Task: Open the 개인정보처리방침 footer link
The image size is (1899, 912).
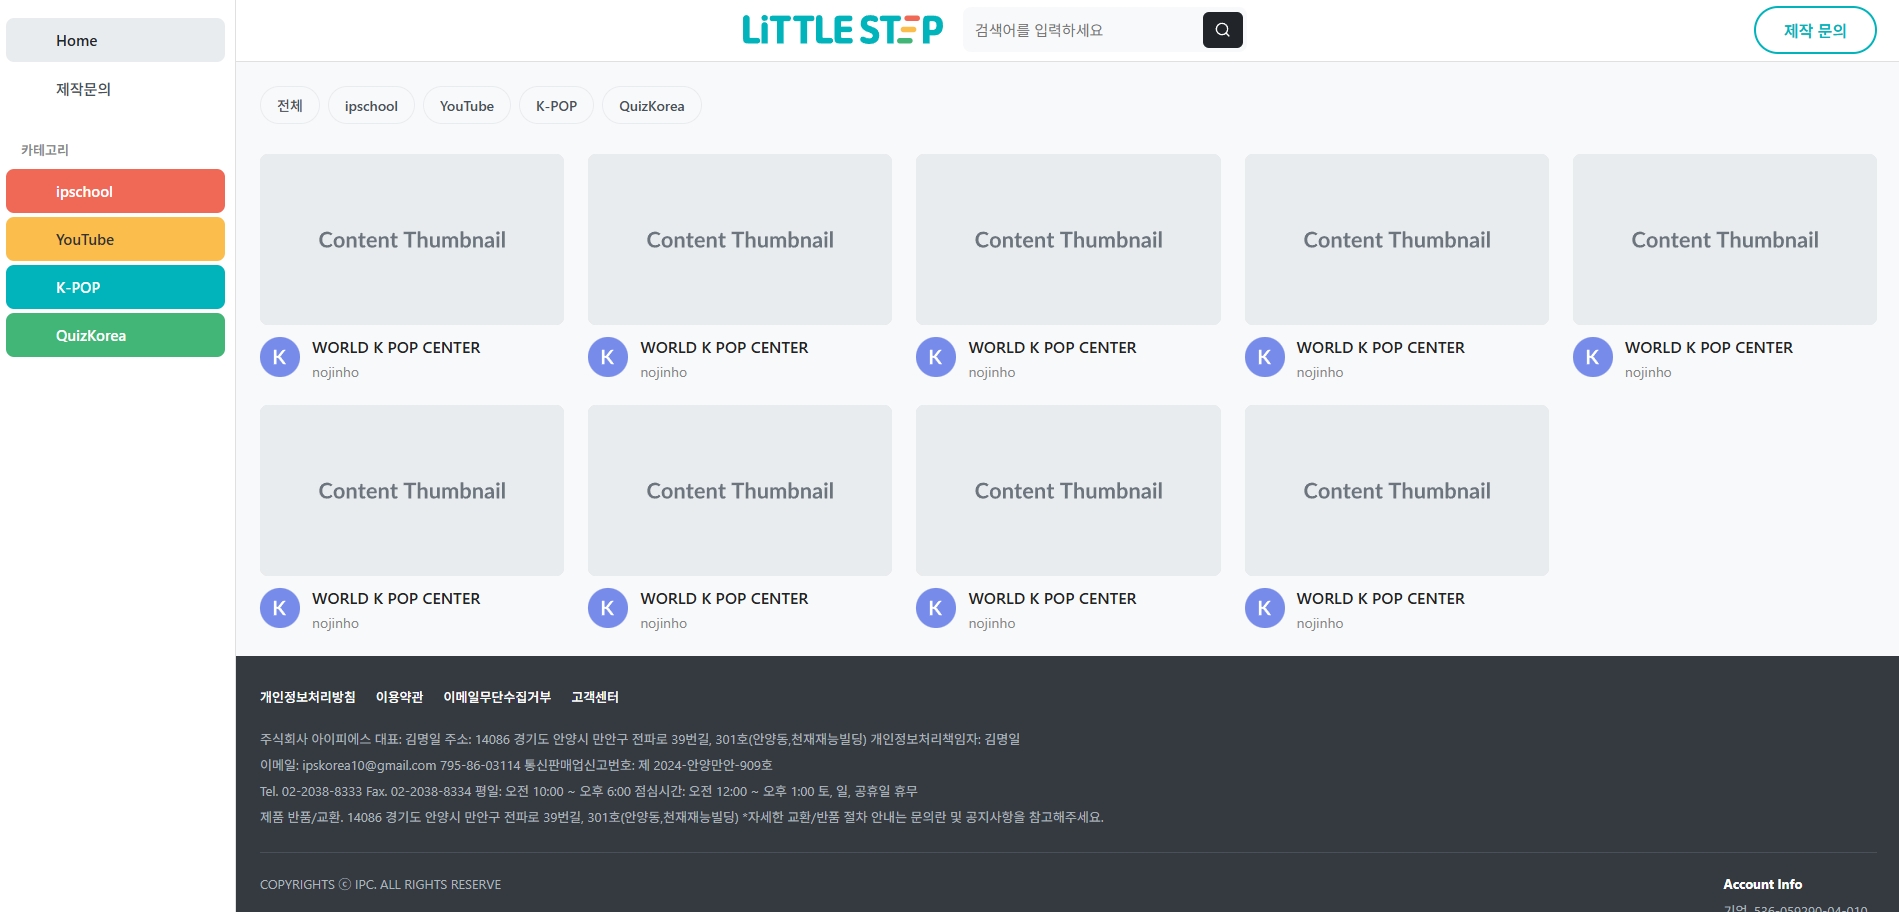Action: point(307,697)
